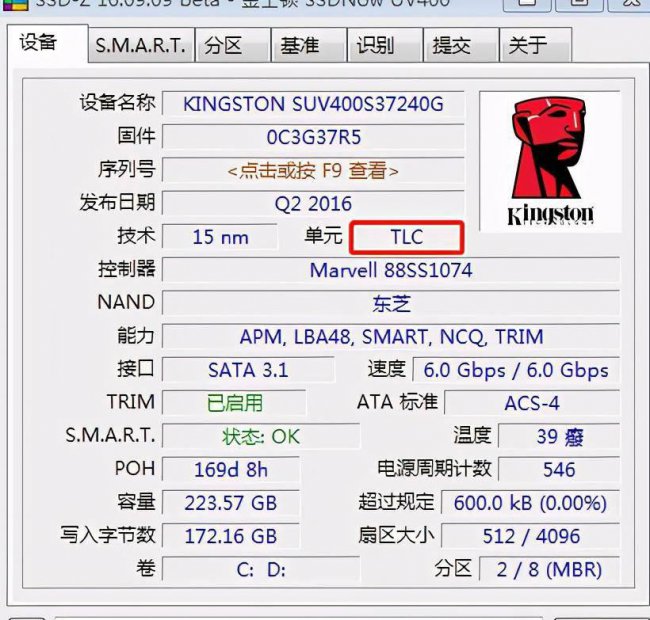This screenshot has height=620, width=650.
Task: Open the 提交 tab
Action: pos(461,45)
